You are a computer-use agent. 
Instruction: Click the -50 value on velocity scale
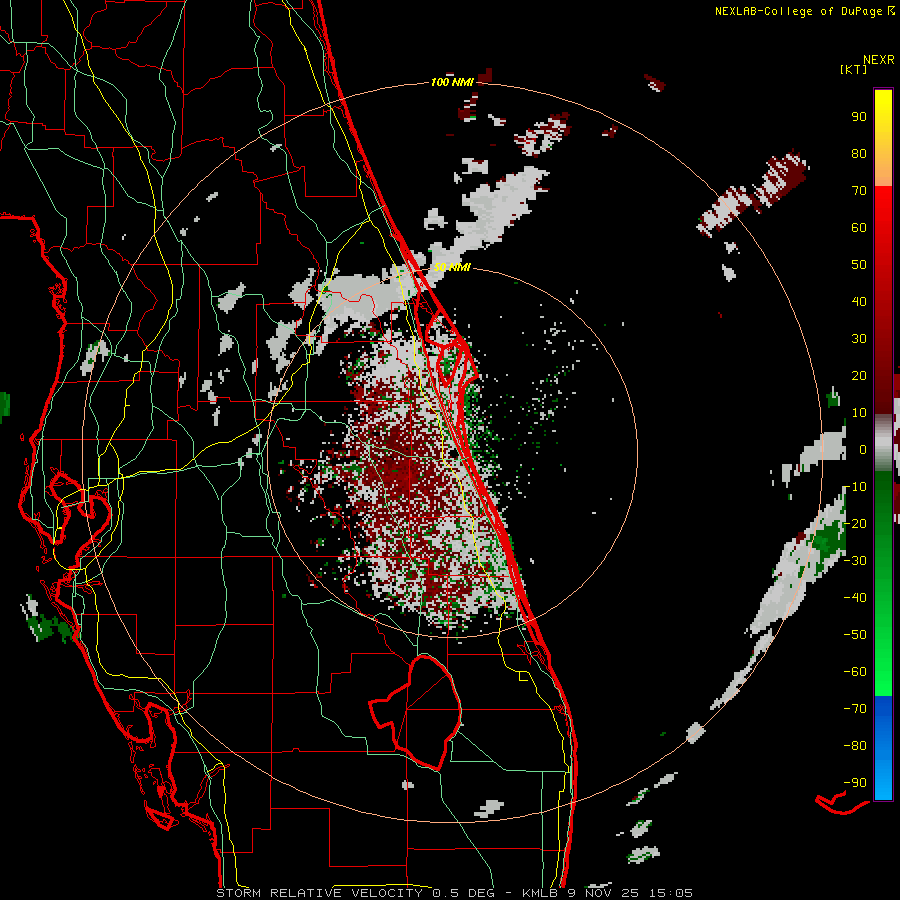point(855,635)
